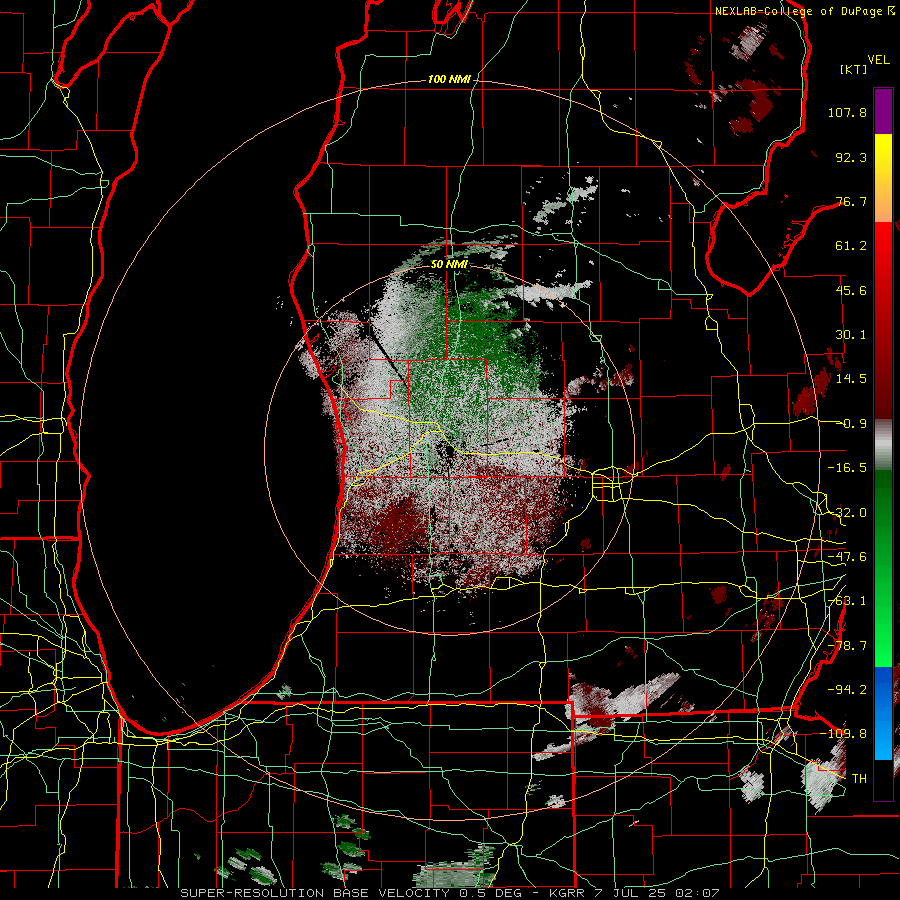
Task: Click the 61.2 legend value
Action: point(851,246)
